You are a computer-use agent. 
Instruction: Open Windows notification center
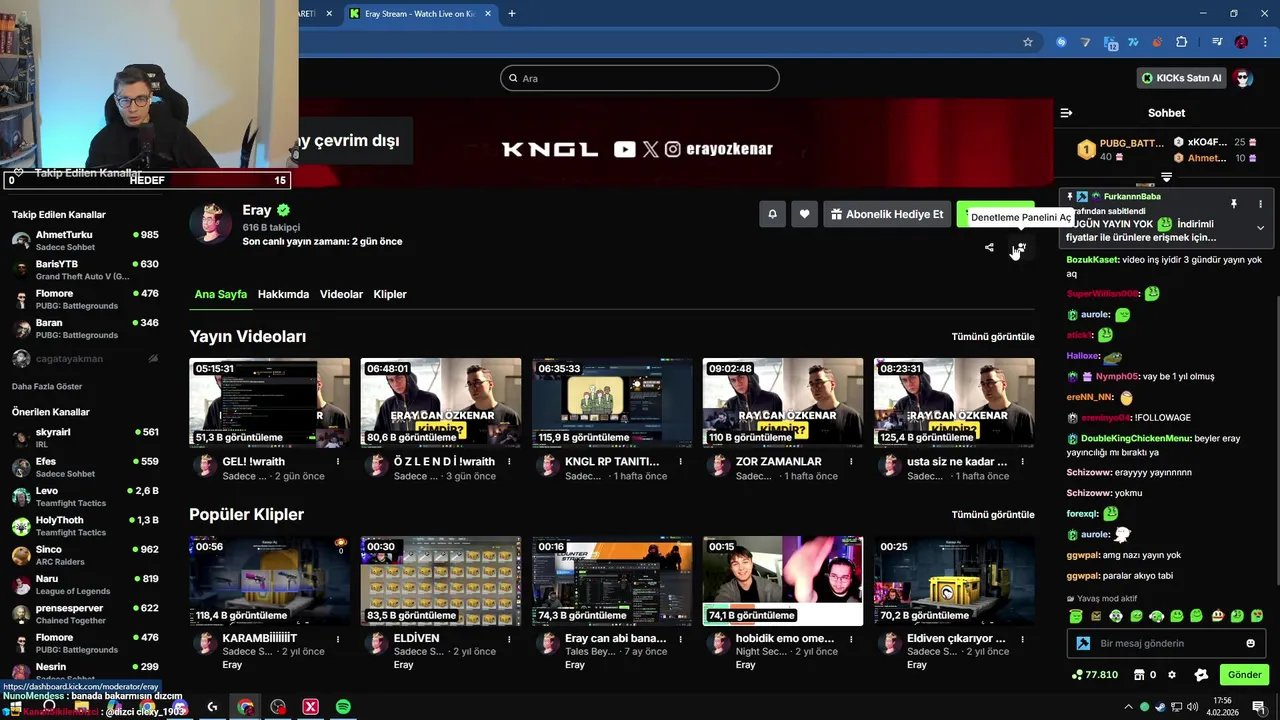tap(1258, 707)
